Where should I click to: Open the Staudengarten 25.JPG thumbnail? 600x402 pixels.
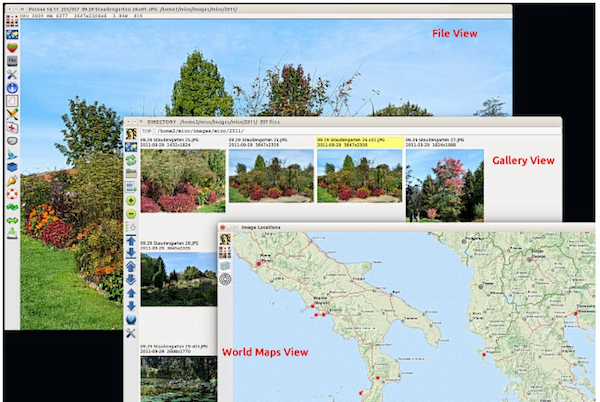183,181
